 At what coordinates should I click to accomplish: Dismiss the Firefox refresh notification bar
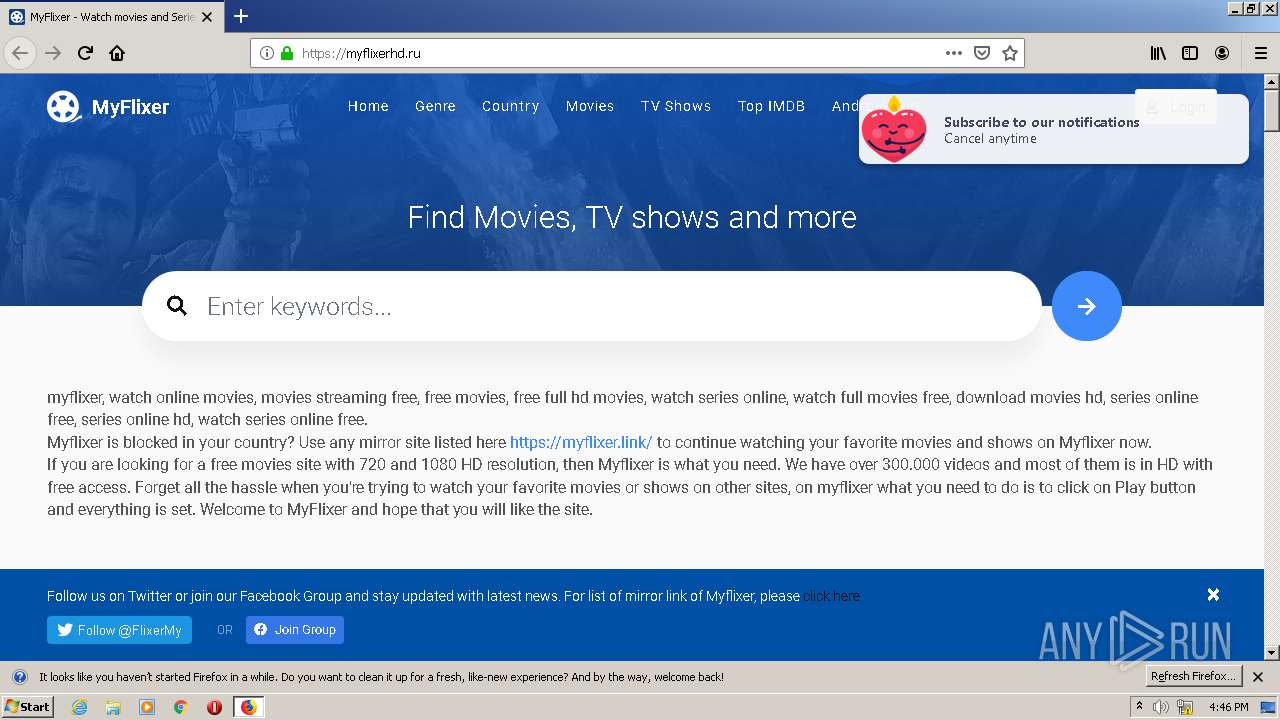click(x=1258, y=677)
